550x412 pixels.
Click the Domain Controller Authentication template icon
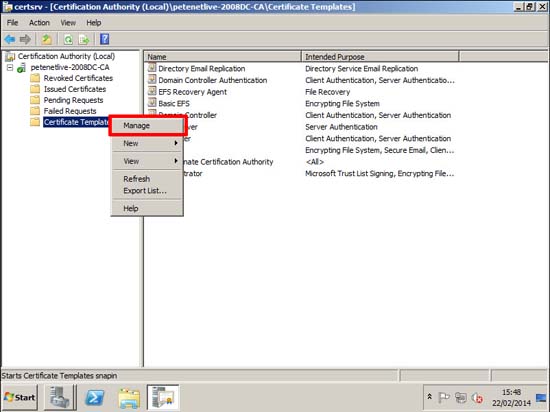click(152, 80)
